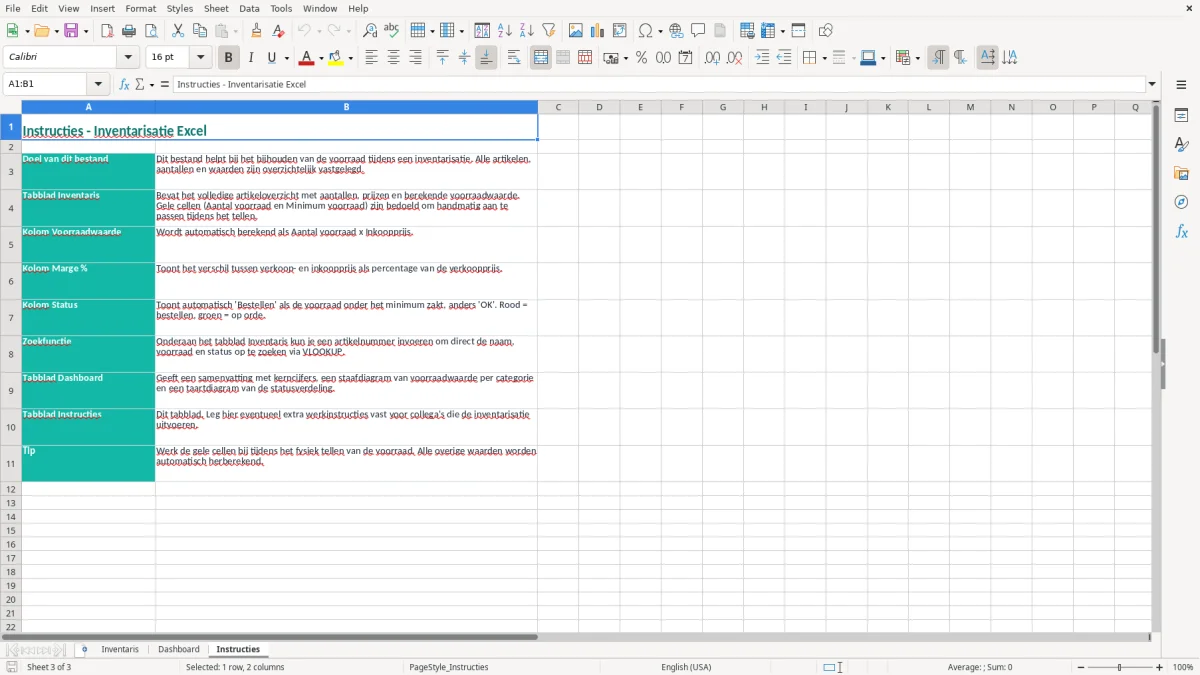Increase indent

pos(762,58)
